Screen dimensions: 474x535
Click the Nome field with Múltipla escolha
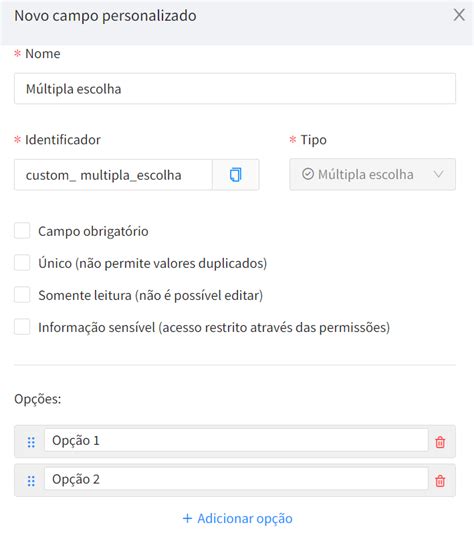[x=235, y=89]
